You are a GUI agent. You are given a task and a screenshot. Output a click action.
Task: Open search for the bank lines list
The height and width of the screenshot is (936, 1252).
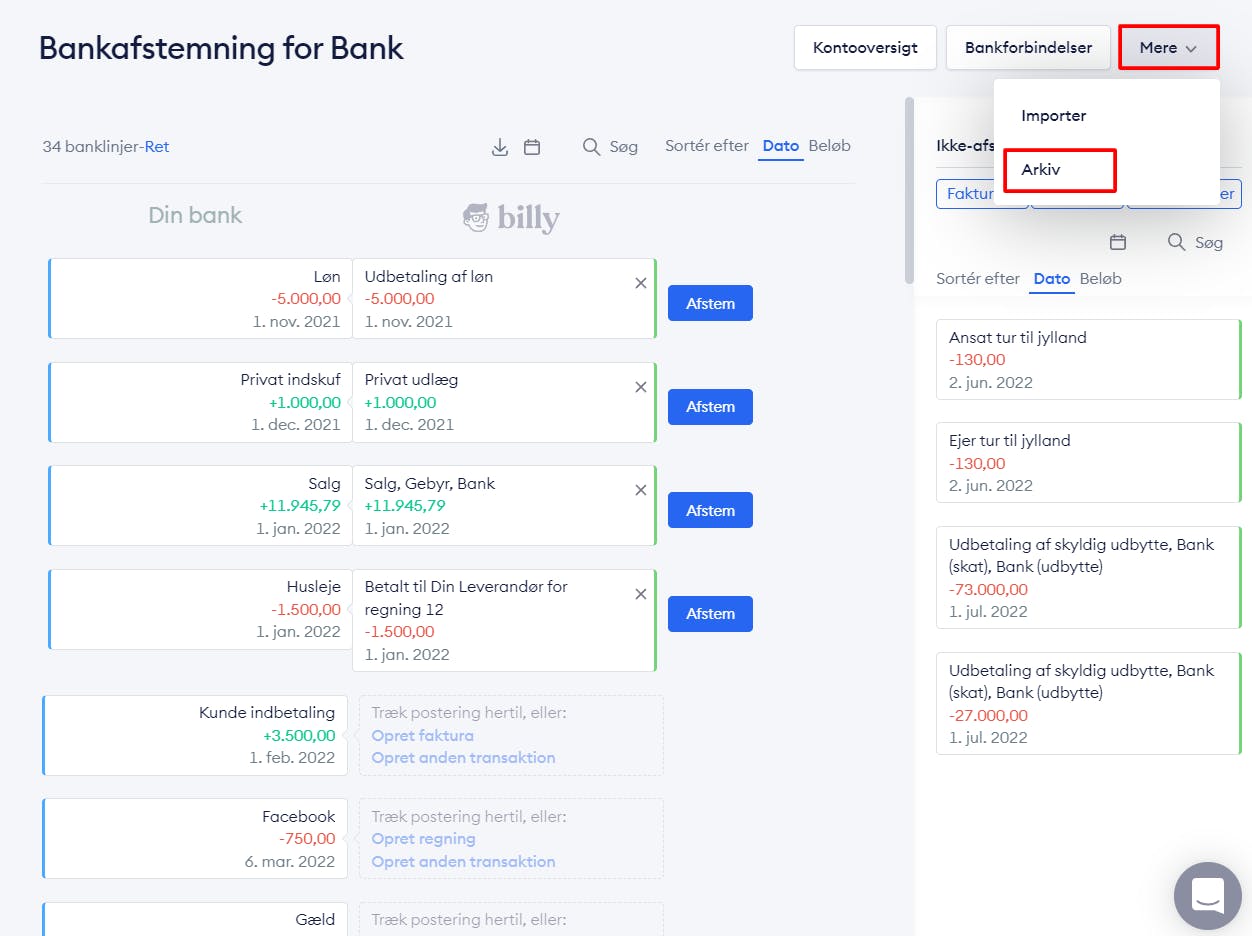point(610,147)
